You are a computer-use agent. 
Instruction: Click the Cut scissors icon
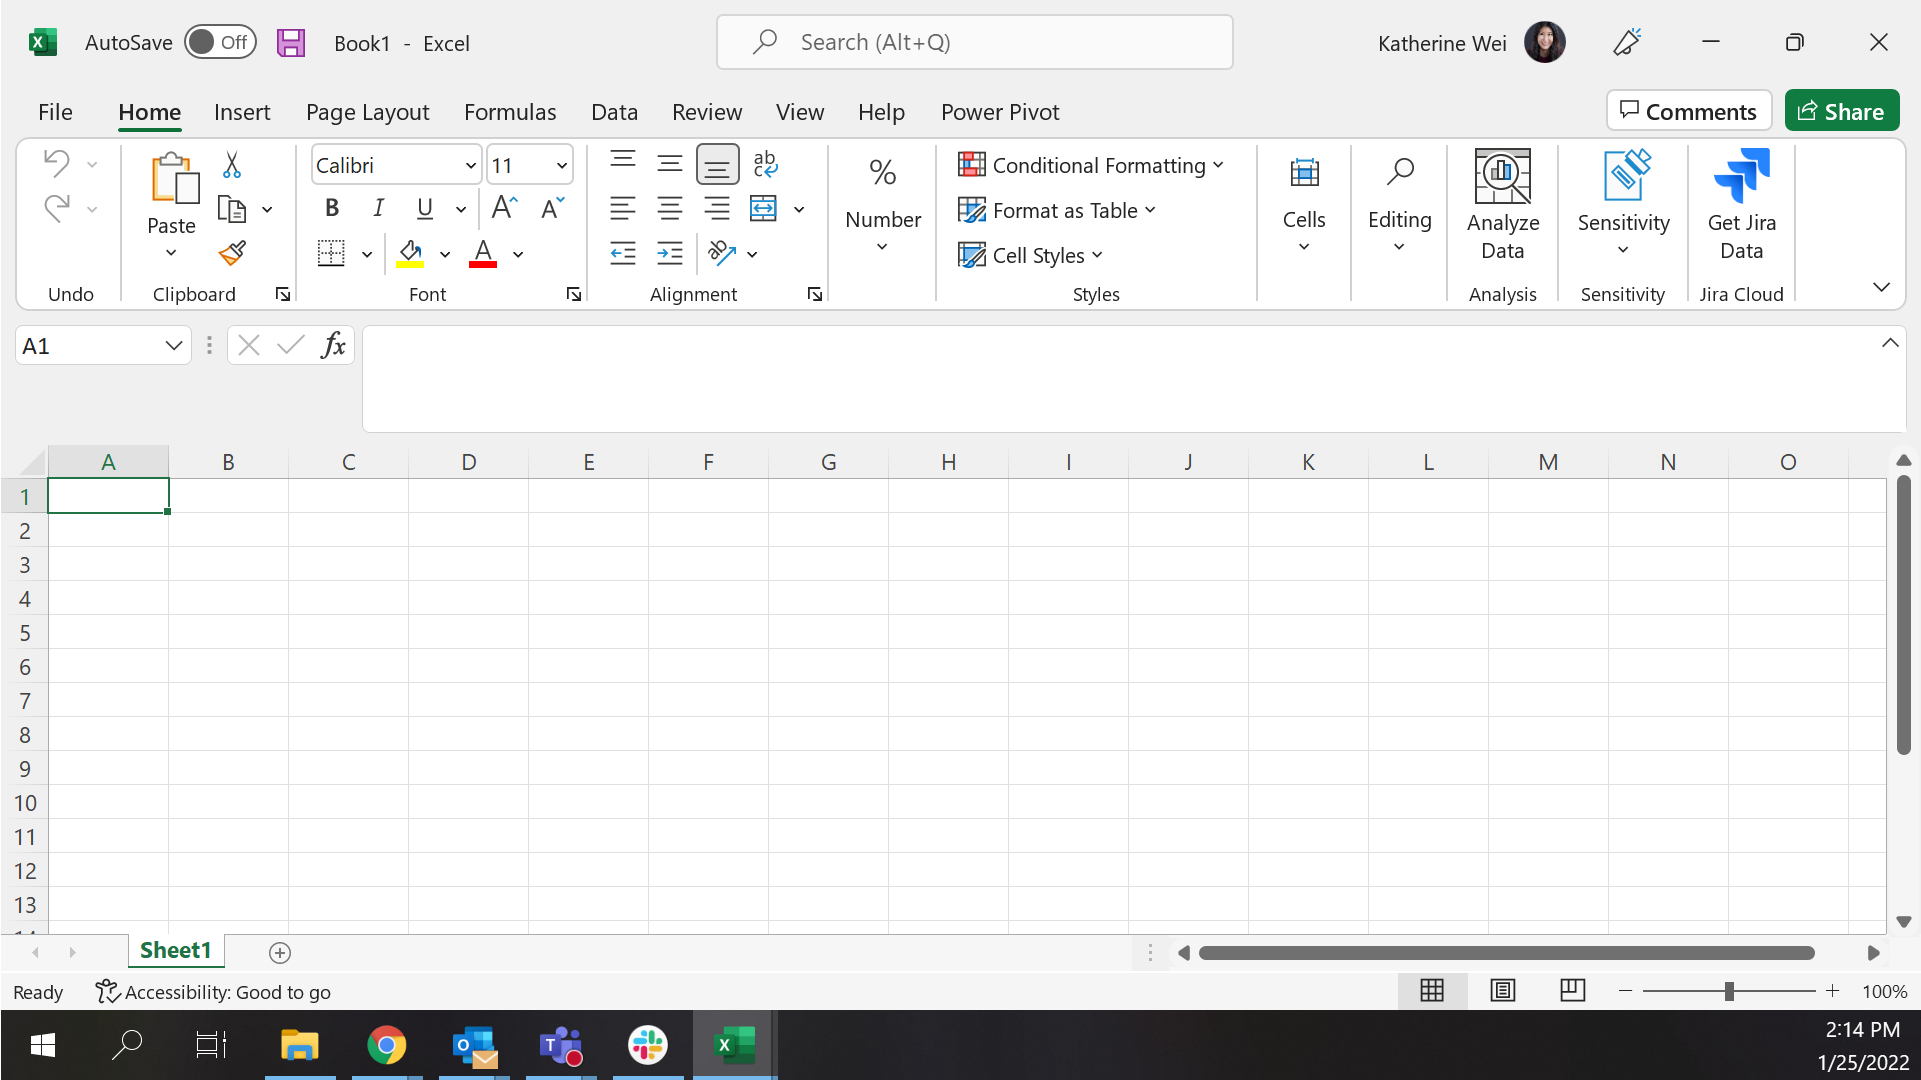coord(232,164)
